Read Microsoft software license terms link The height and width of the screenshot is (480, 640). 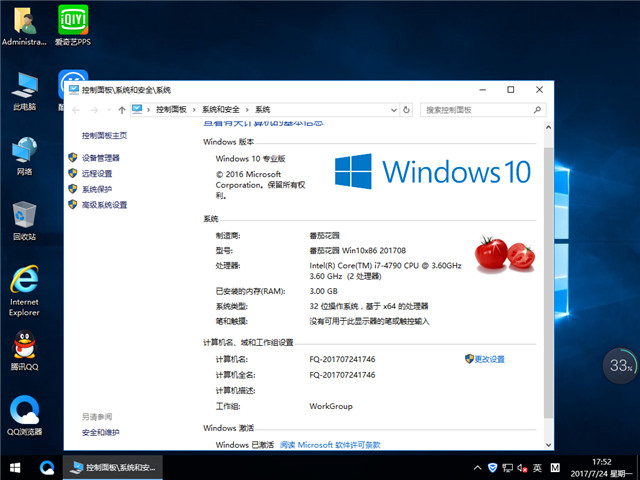tap(330, 444)
